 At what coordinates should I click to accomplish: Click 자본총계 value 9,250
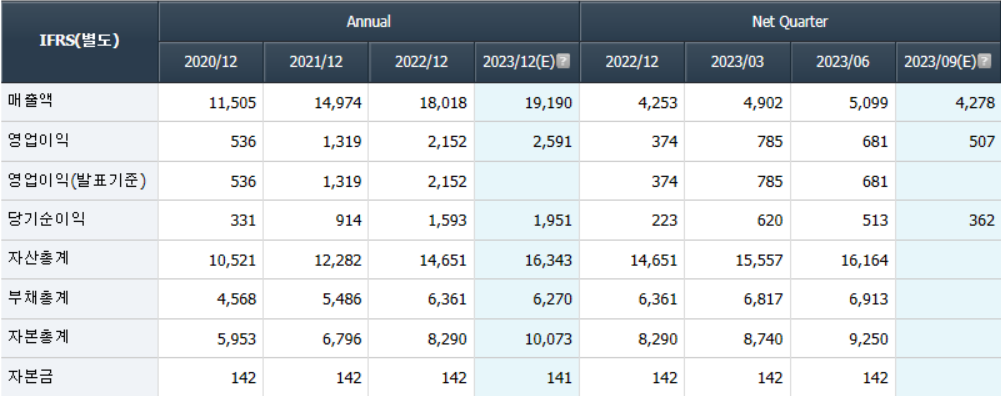869,339
